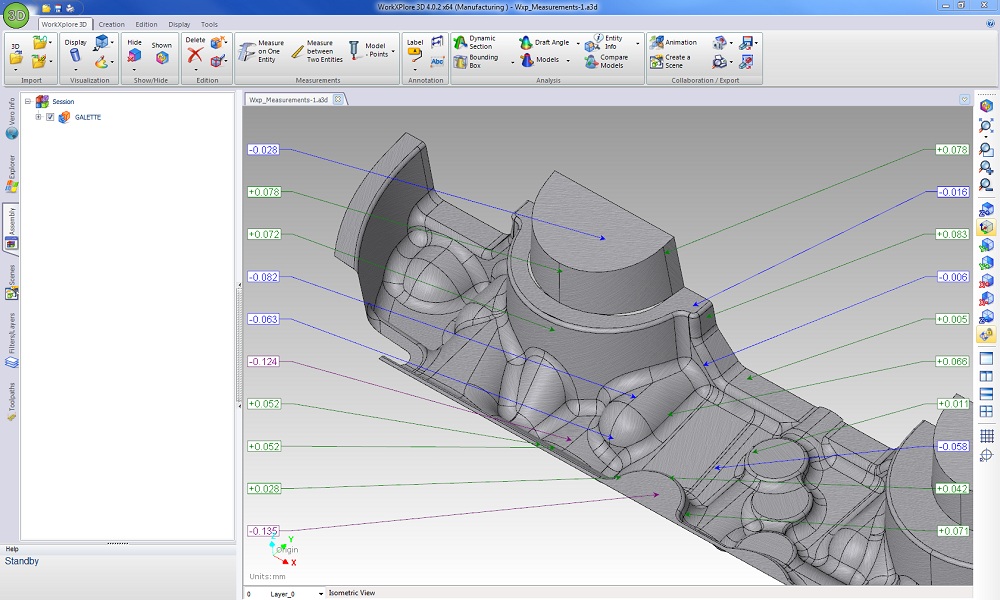Collapse the Session tree node

click(x=28, y=101)
